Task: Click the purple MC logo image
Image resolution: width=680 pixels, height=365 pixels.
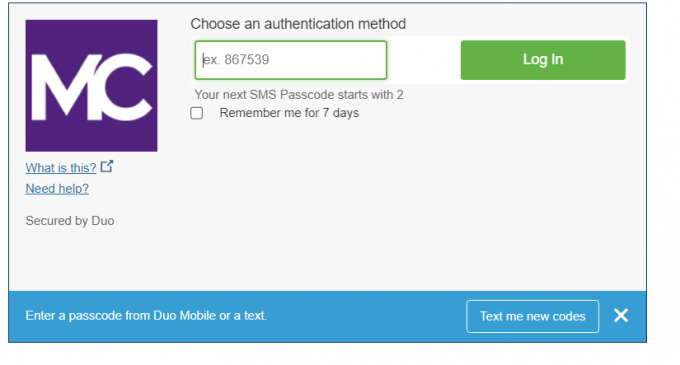Action: (x=91, y=85)
